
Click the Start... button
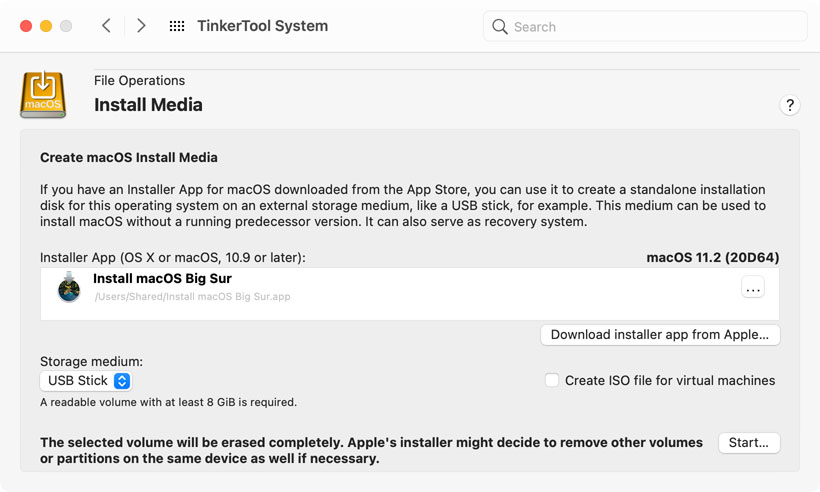[749, 443]
